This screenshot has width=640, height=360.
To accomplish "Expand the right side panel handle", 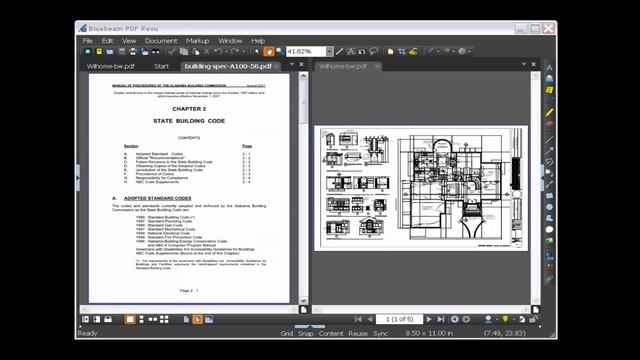I will [x=542, y=178].
